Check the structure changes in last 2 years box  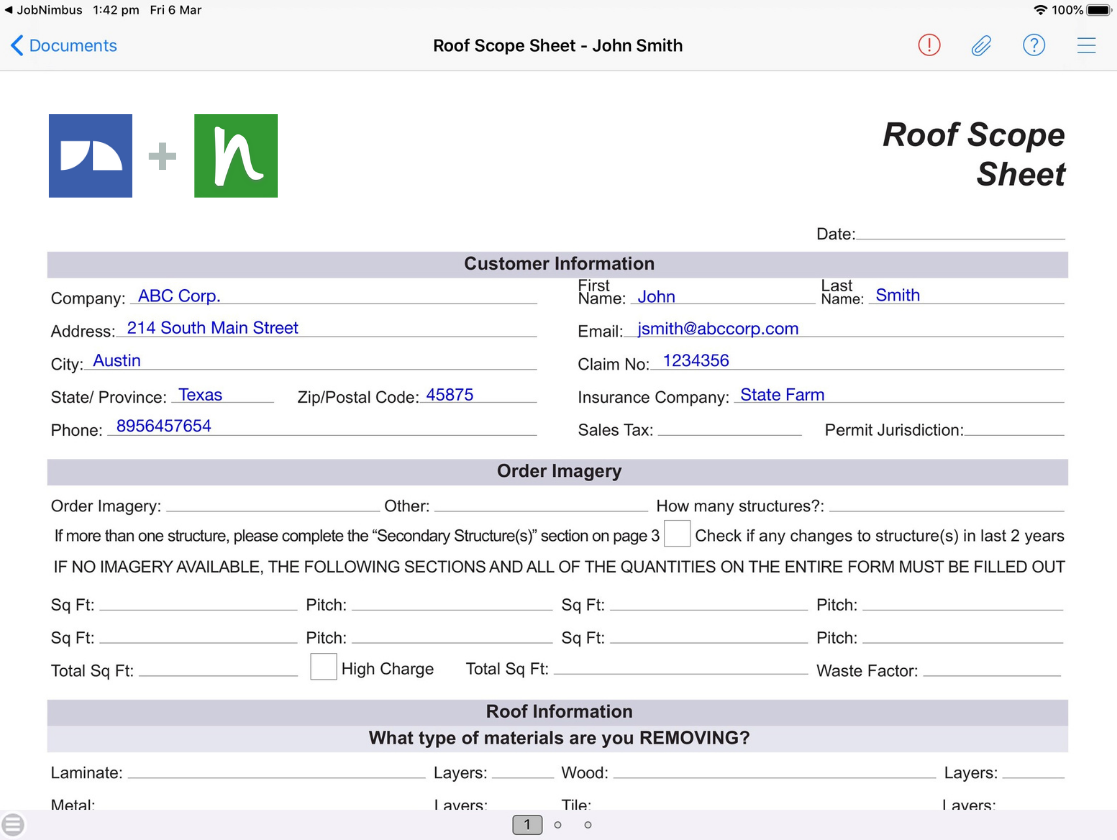(677, 534)
